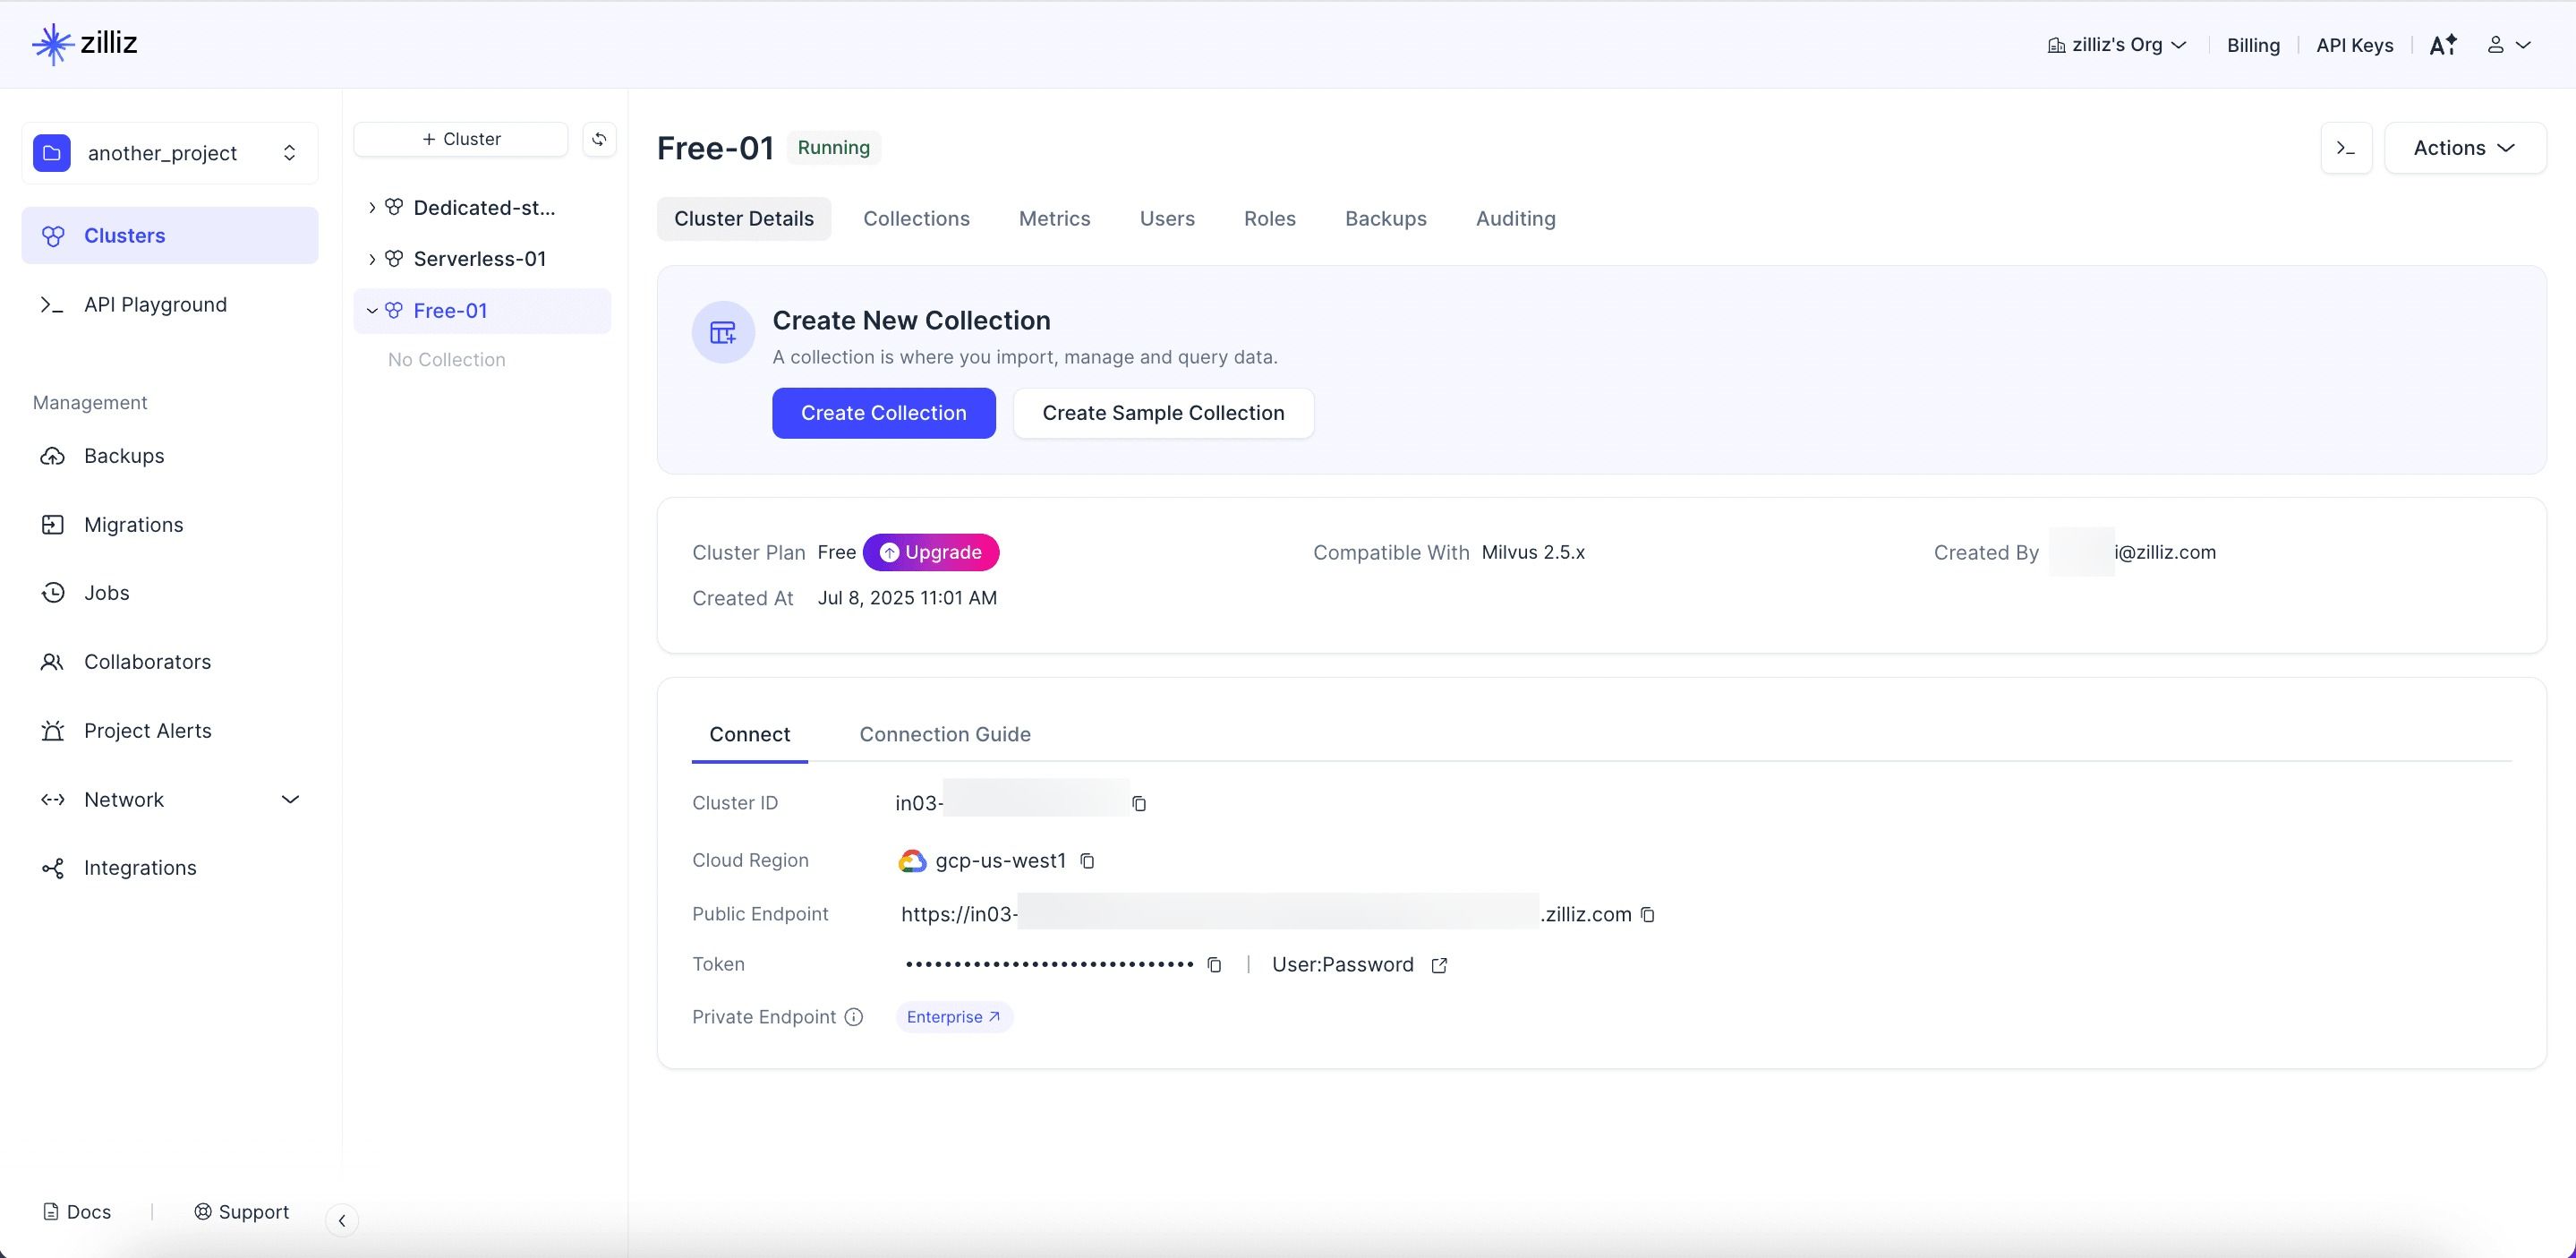Switch to the Roles tab
Viewport: 2576px width, 1258px height.
pos(1270,218)
